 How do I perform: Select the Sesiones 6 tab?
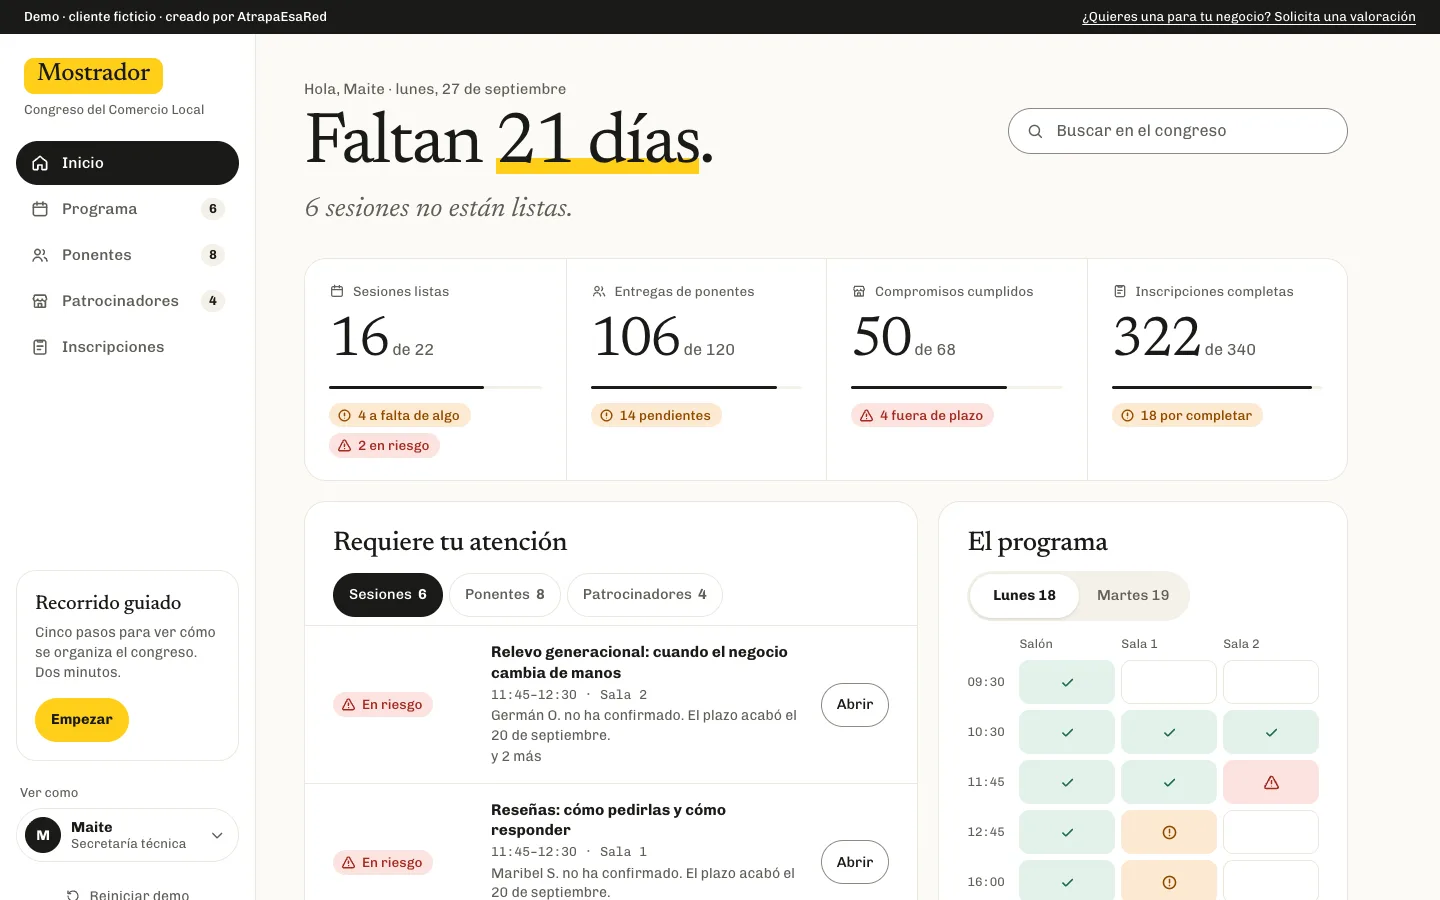point(388,594)
